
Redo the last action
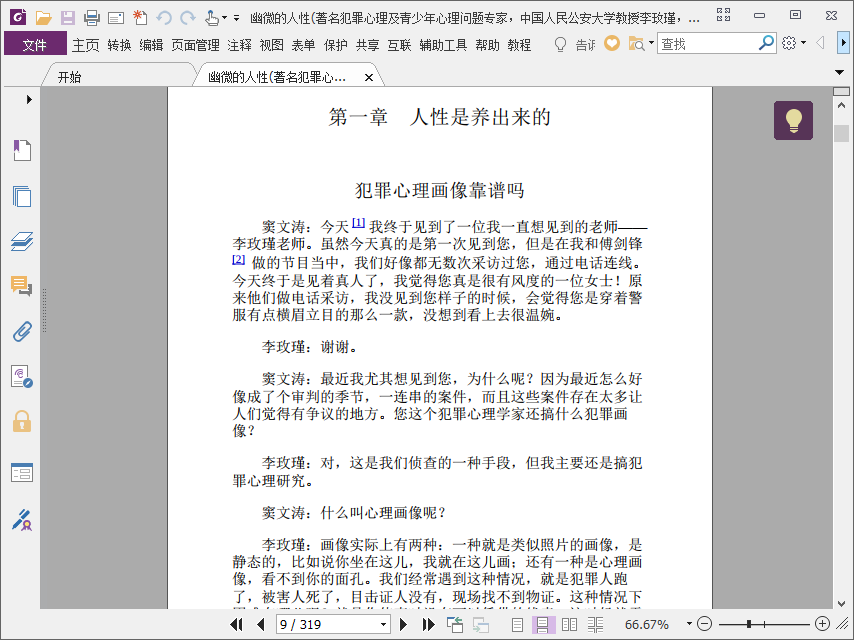pyautogui.click(x=188, y=18)
